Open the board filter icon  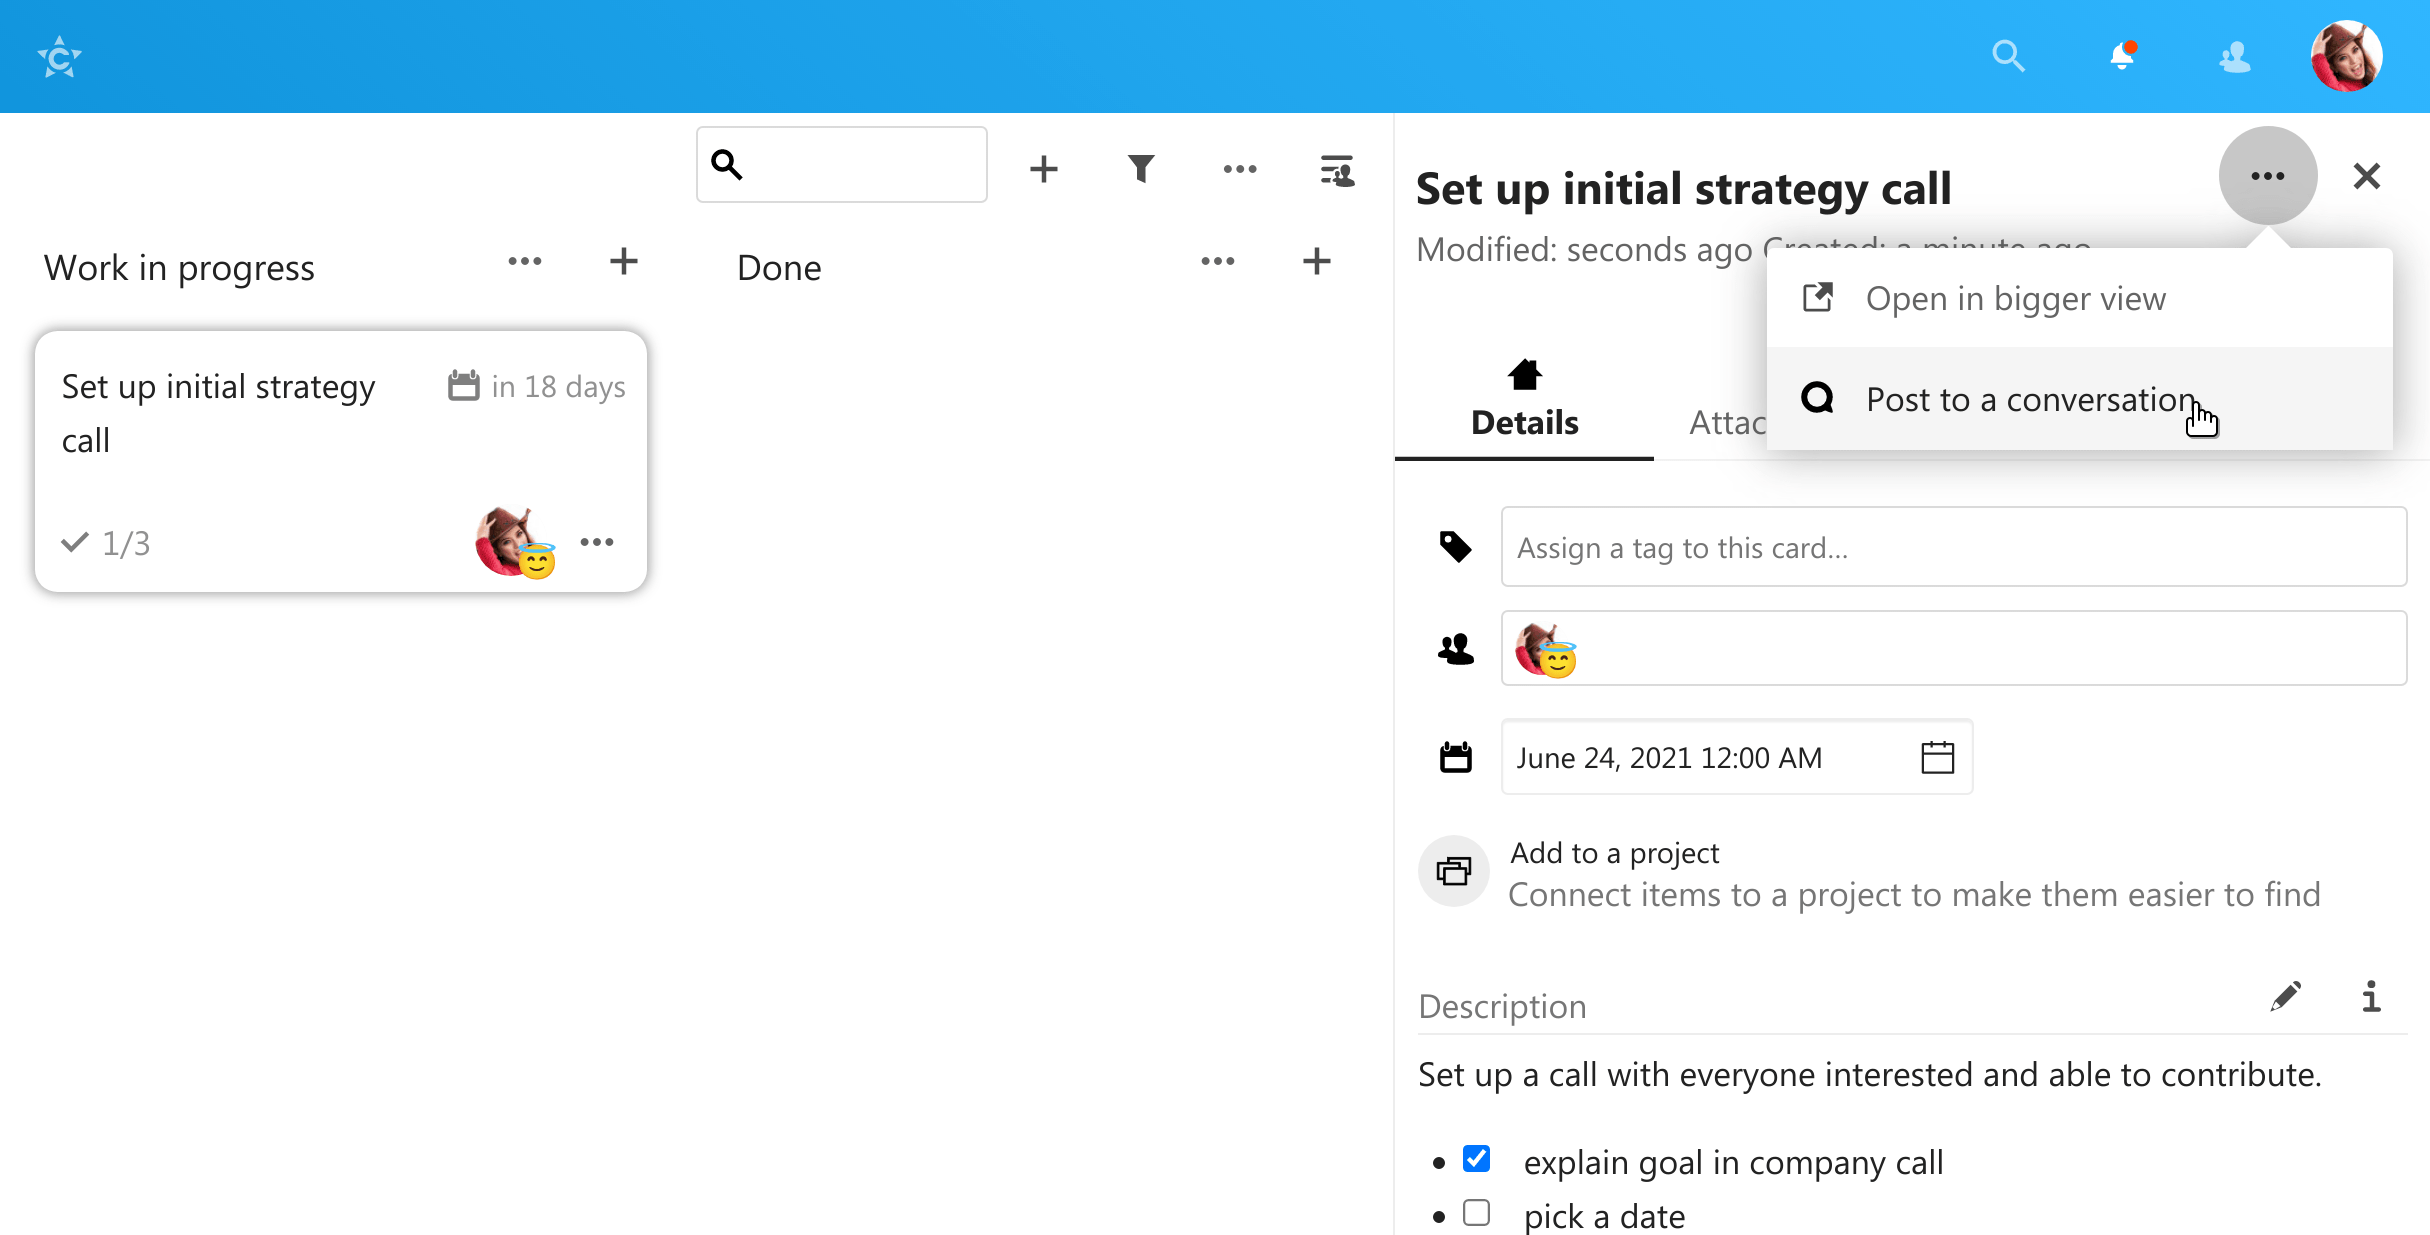1141,168
